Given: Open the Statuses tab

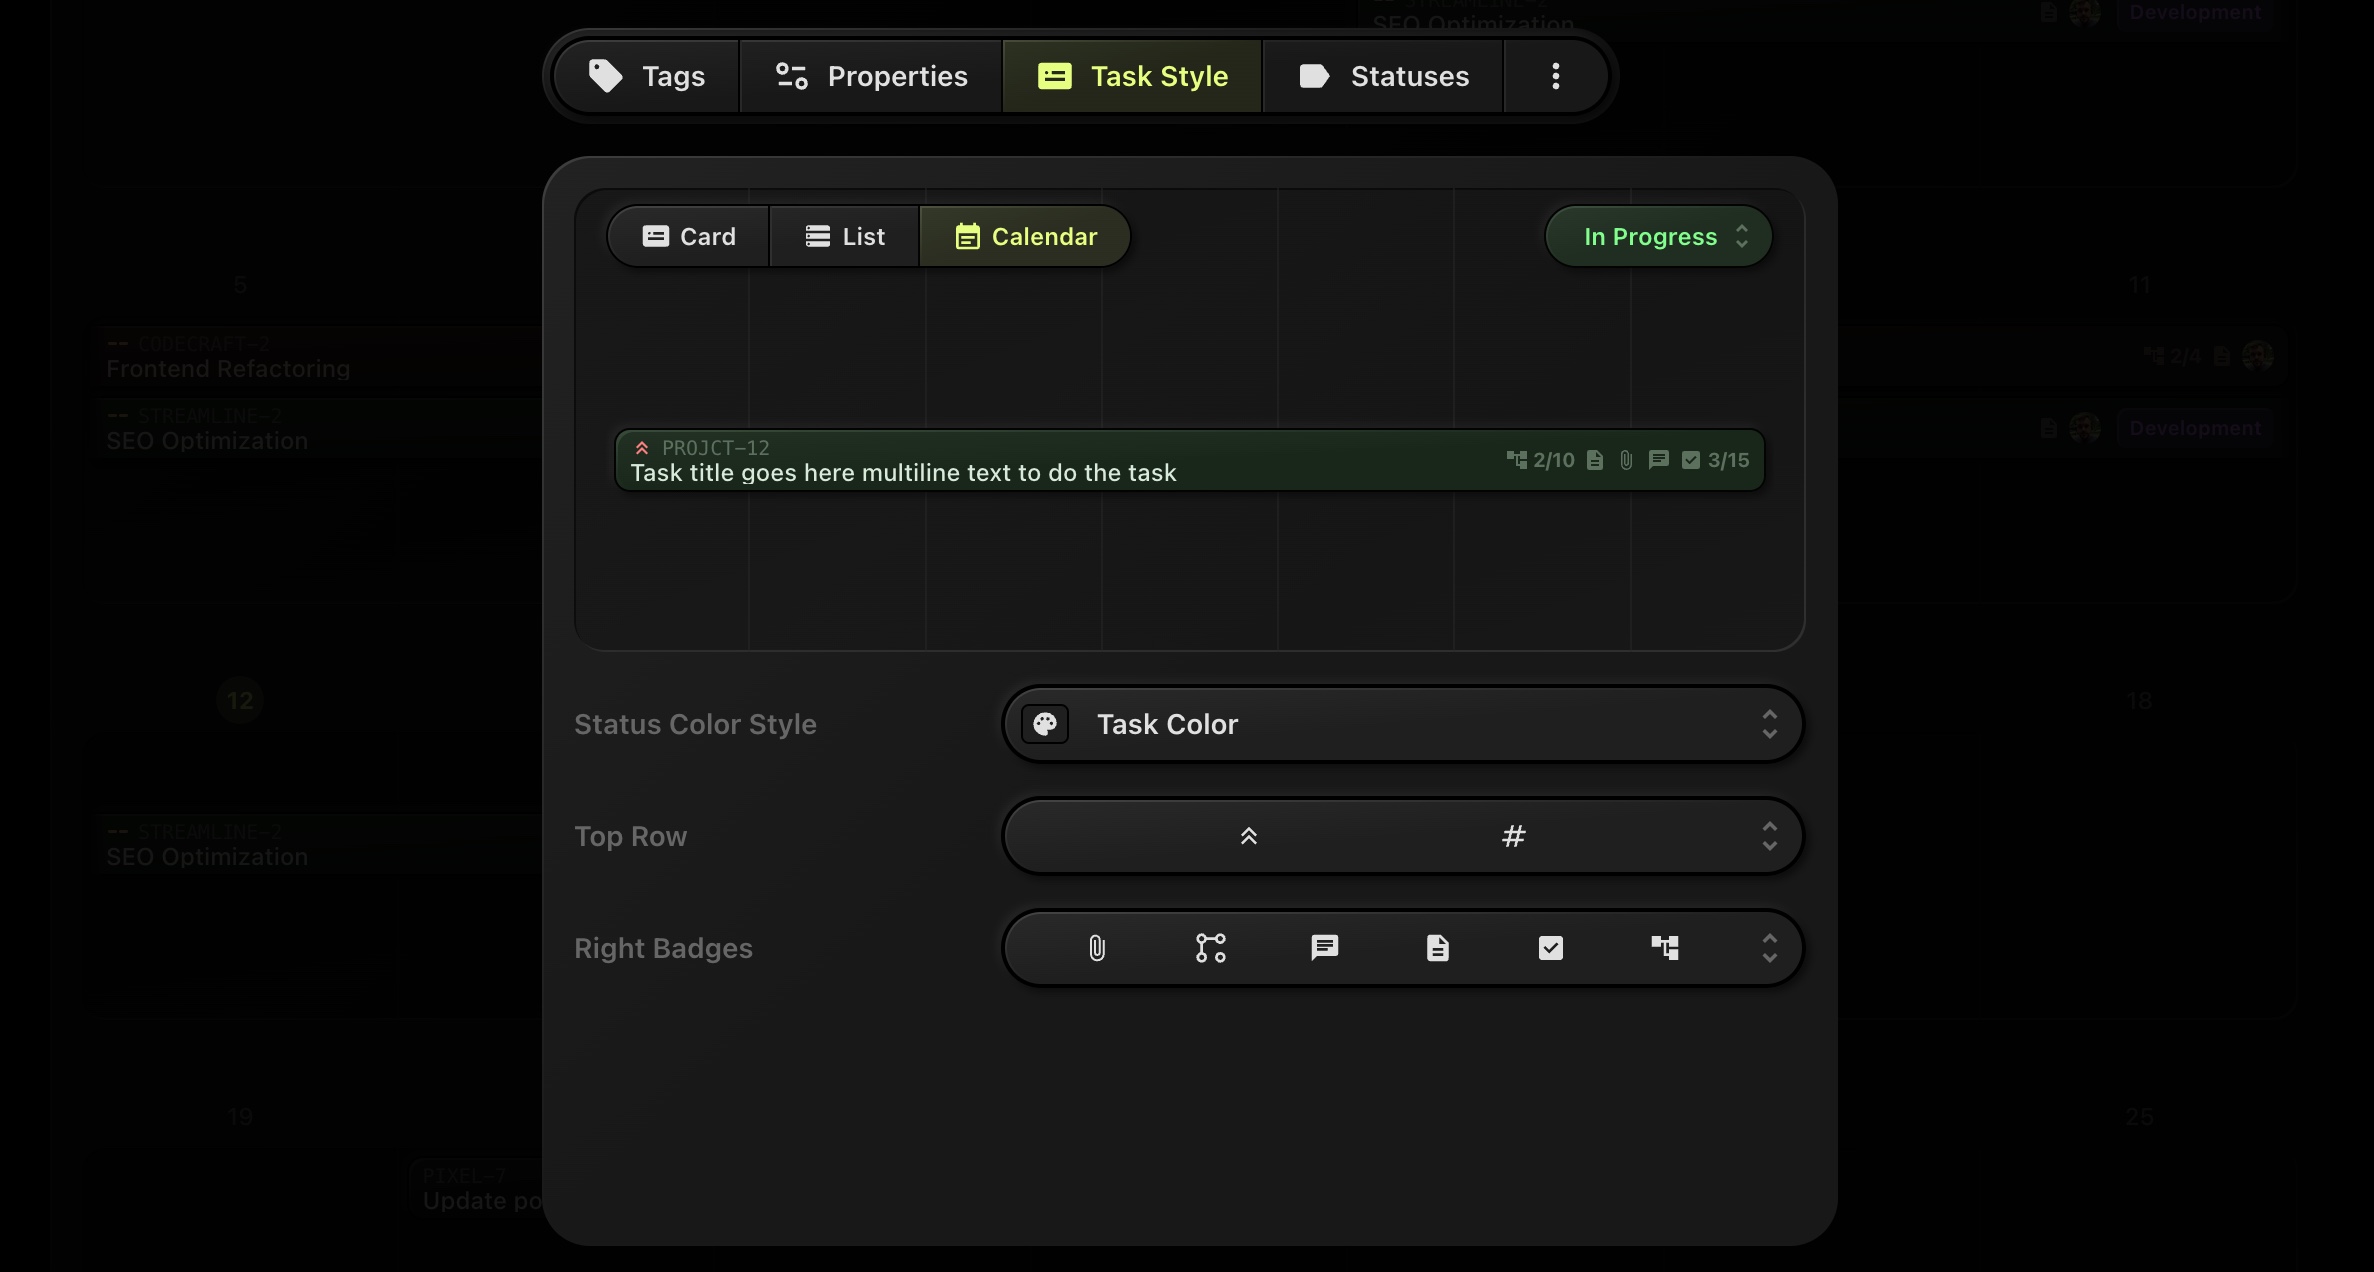Looking at the screenshot, I should click(1383, 77).
